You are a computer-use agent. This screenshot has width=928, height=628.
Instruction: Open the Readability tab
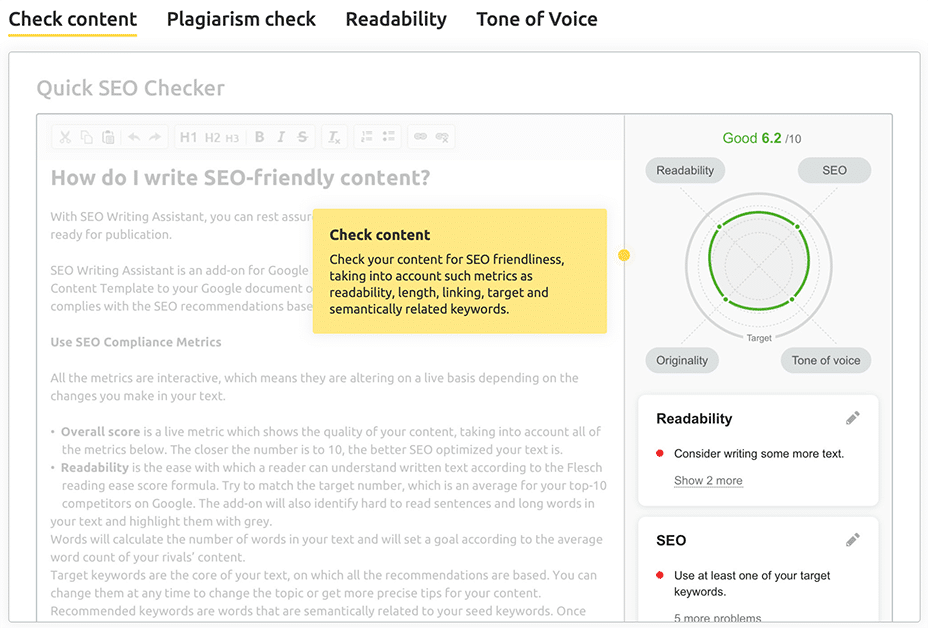click(396, 19)
